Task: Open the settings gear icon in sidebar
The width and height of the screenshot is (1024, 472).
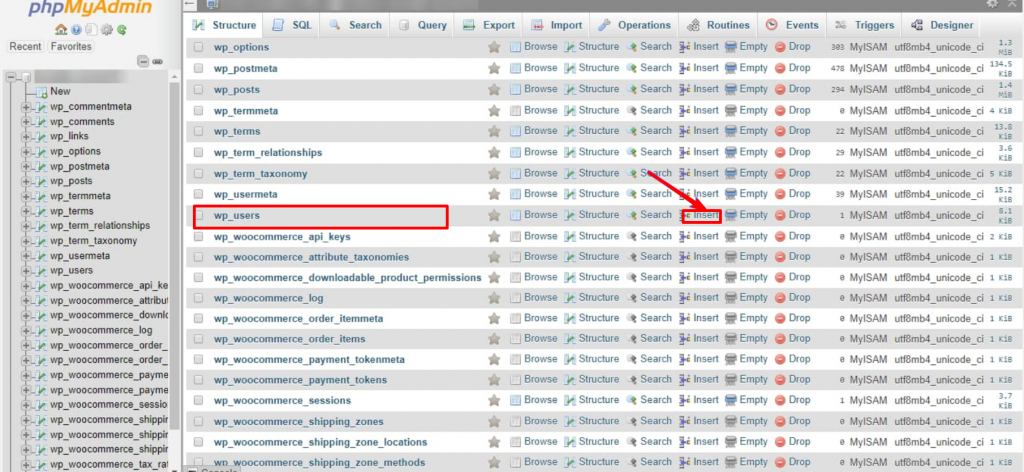Action: 106,29
